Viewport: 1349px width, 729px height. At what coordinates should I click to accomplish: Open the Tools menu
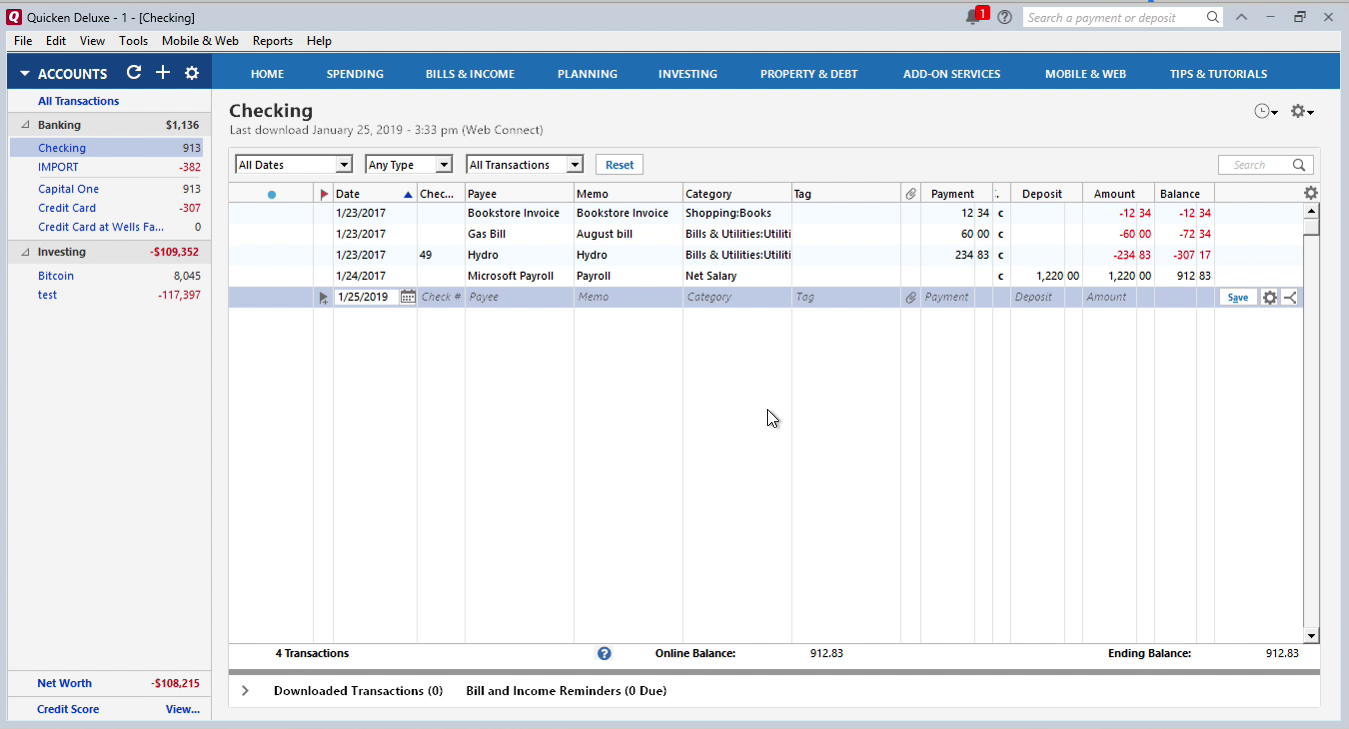(x=133, y=41)
